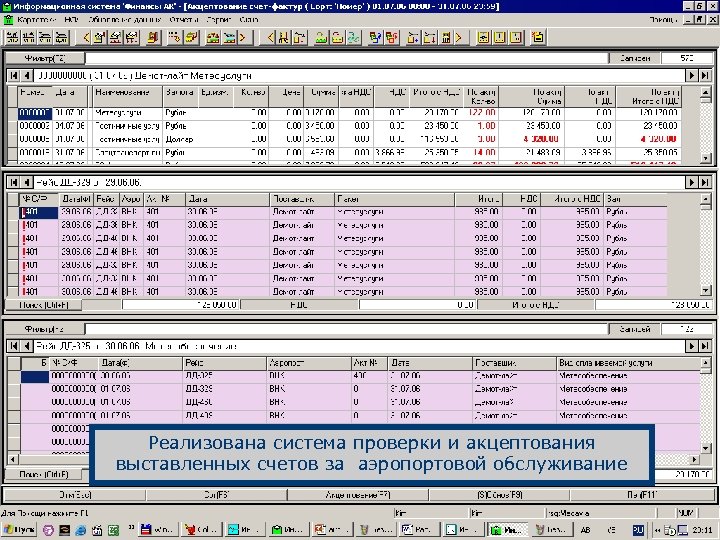Image resolution: width=720 pixels, height=540 pixels.
Task: Click the top Фильтр(F2) button
Action: (x=45, y=58)
